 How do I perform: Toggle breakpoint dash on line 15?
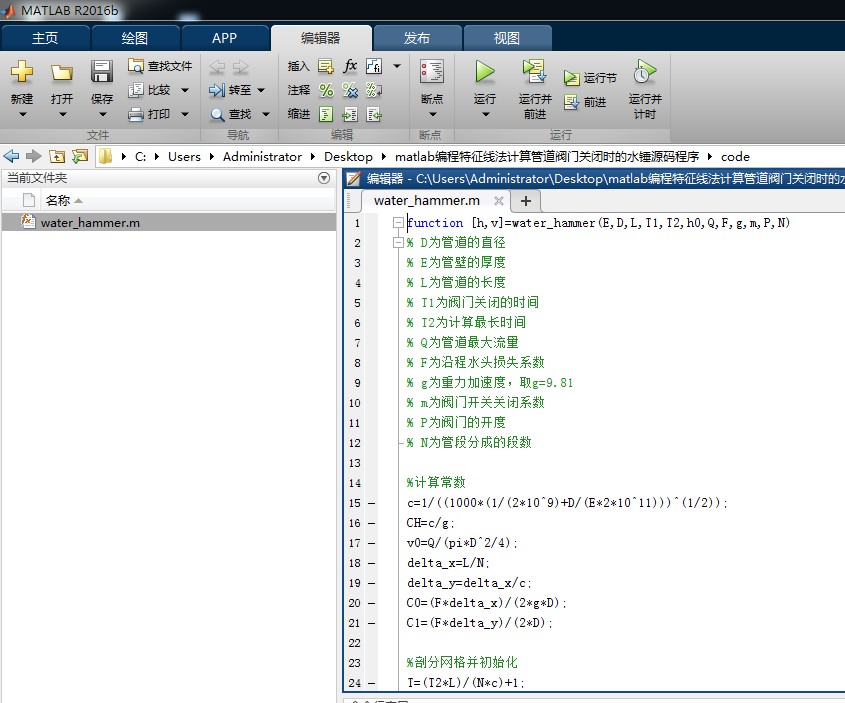point(371,503)
